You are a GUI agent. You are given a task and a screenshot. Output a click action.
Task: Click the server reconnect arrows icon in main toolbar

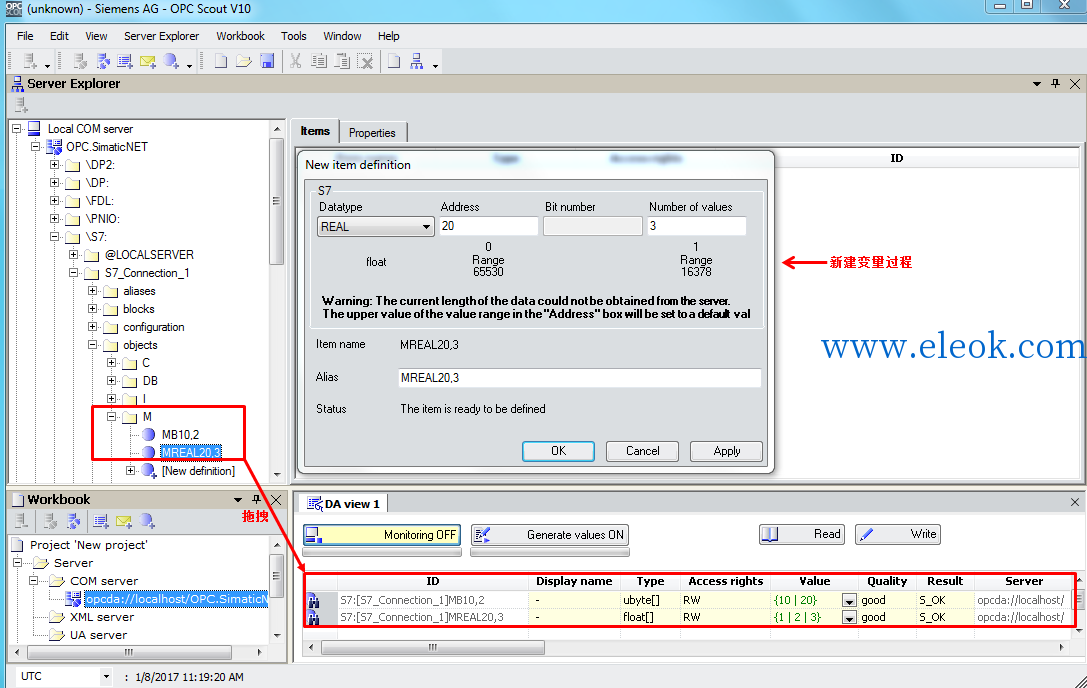pos(103,61)
